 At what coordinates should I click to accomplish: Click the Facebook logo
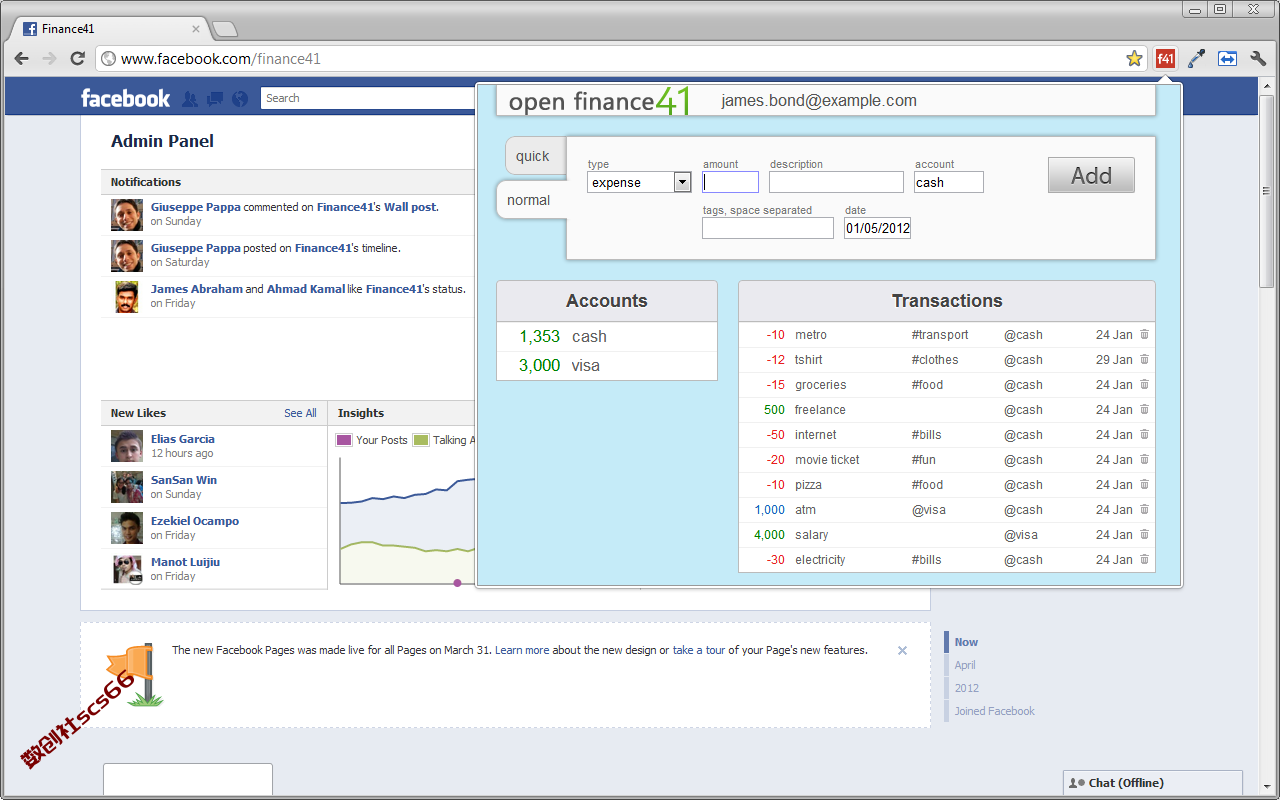(125, 98)
